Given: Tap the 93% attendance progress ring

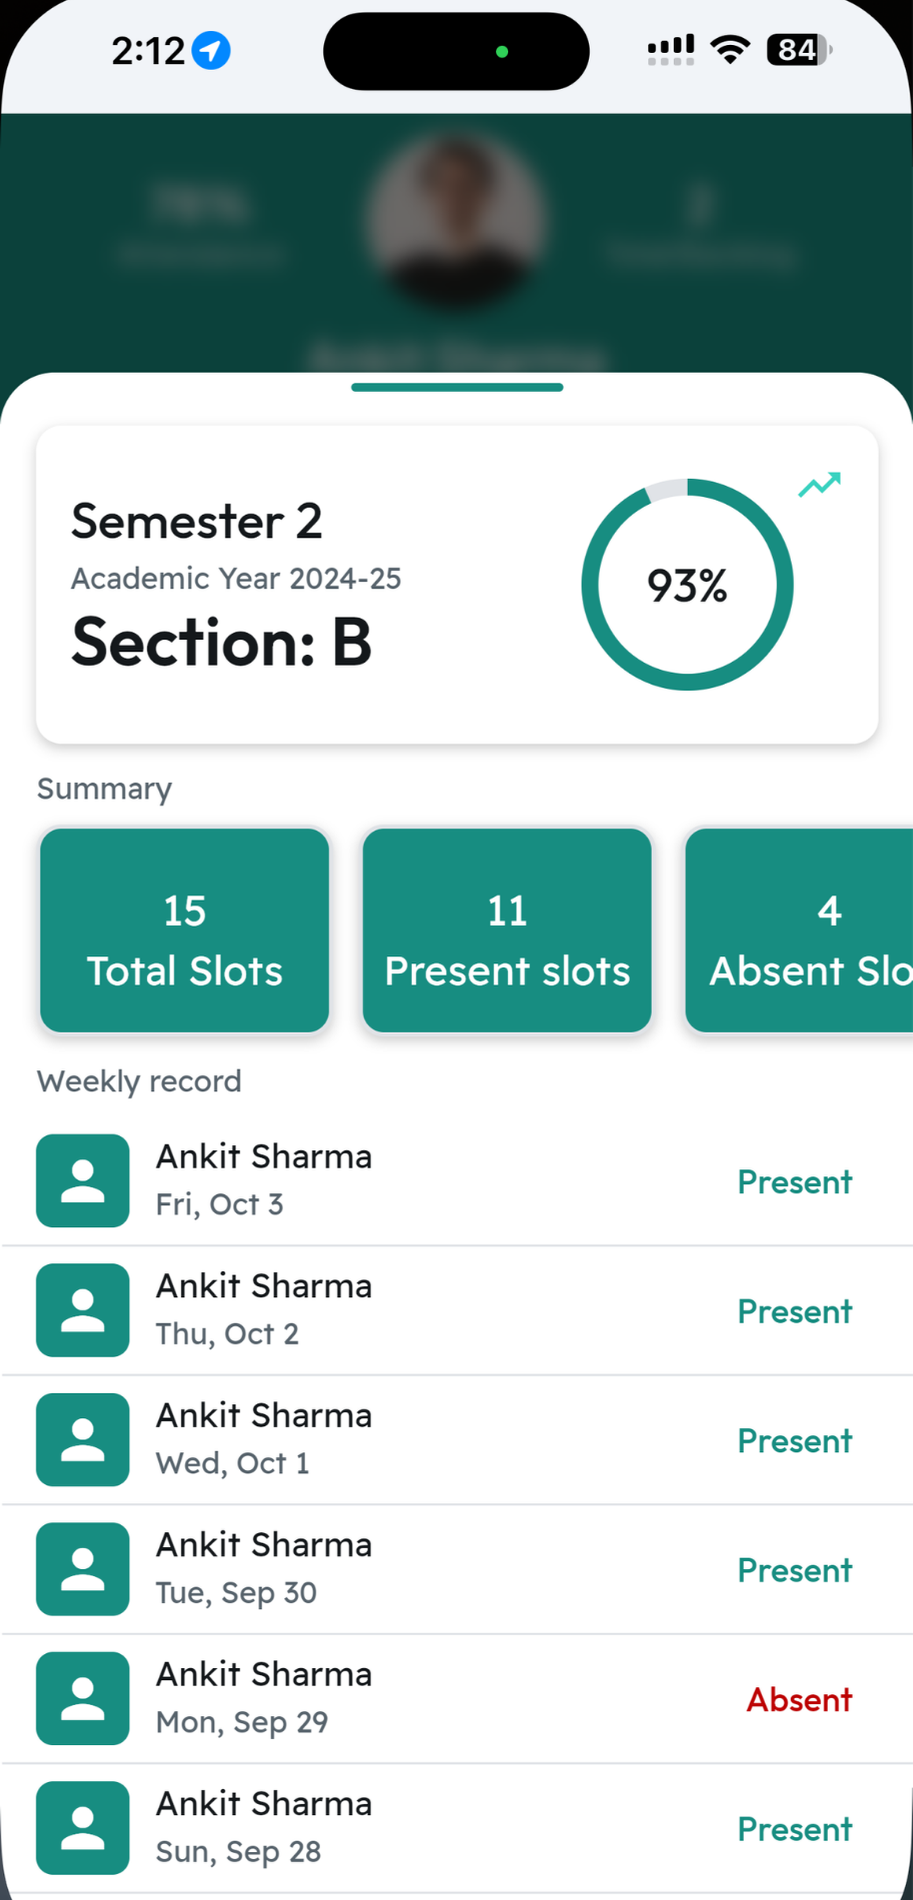Looking at the screenshot, I should pyautogui.click(x=687, y=585).
